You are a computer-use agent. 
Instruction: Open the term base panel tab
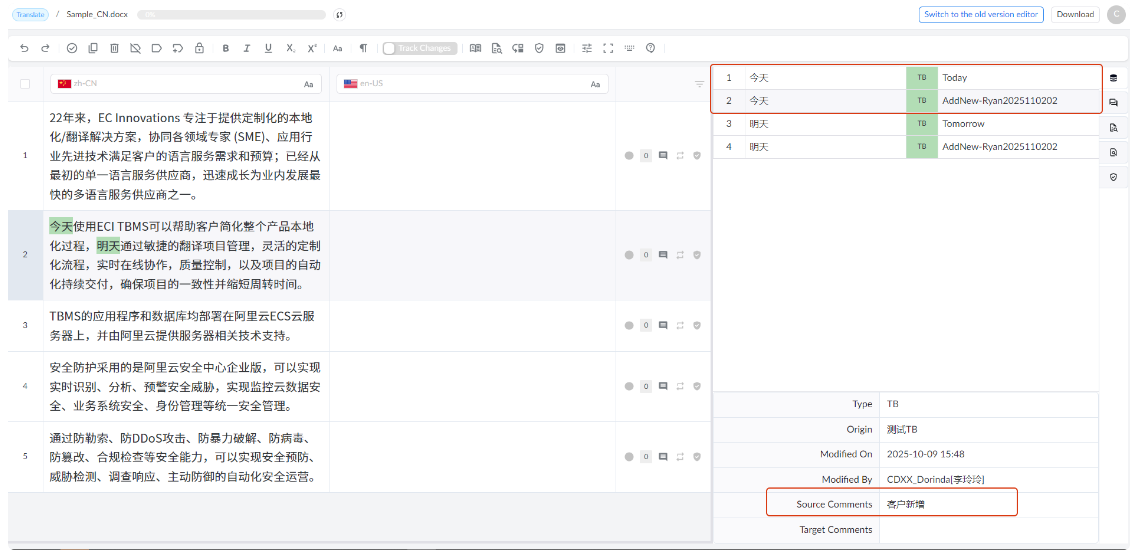click(x=1114, y=78)
